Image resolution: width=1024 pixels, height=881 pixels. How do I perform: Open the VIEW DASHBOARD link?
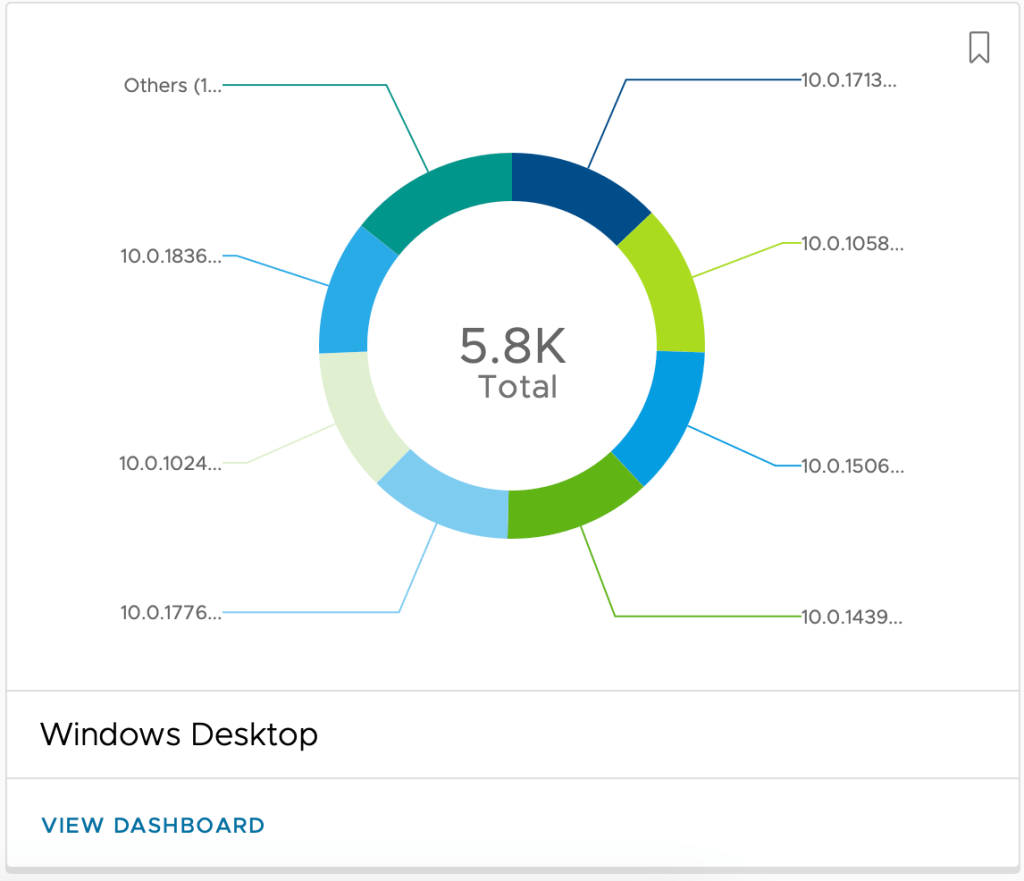[153, 826]
